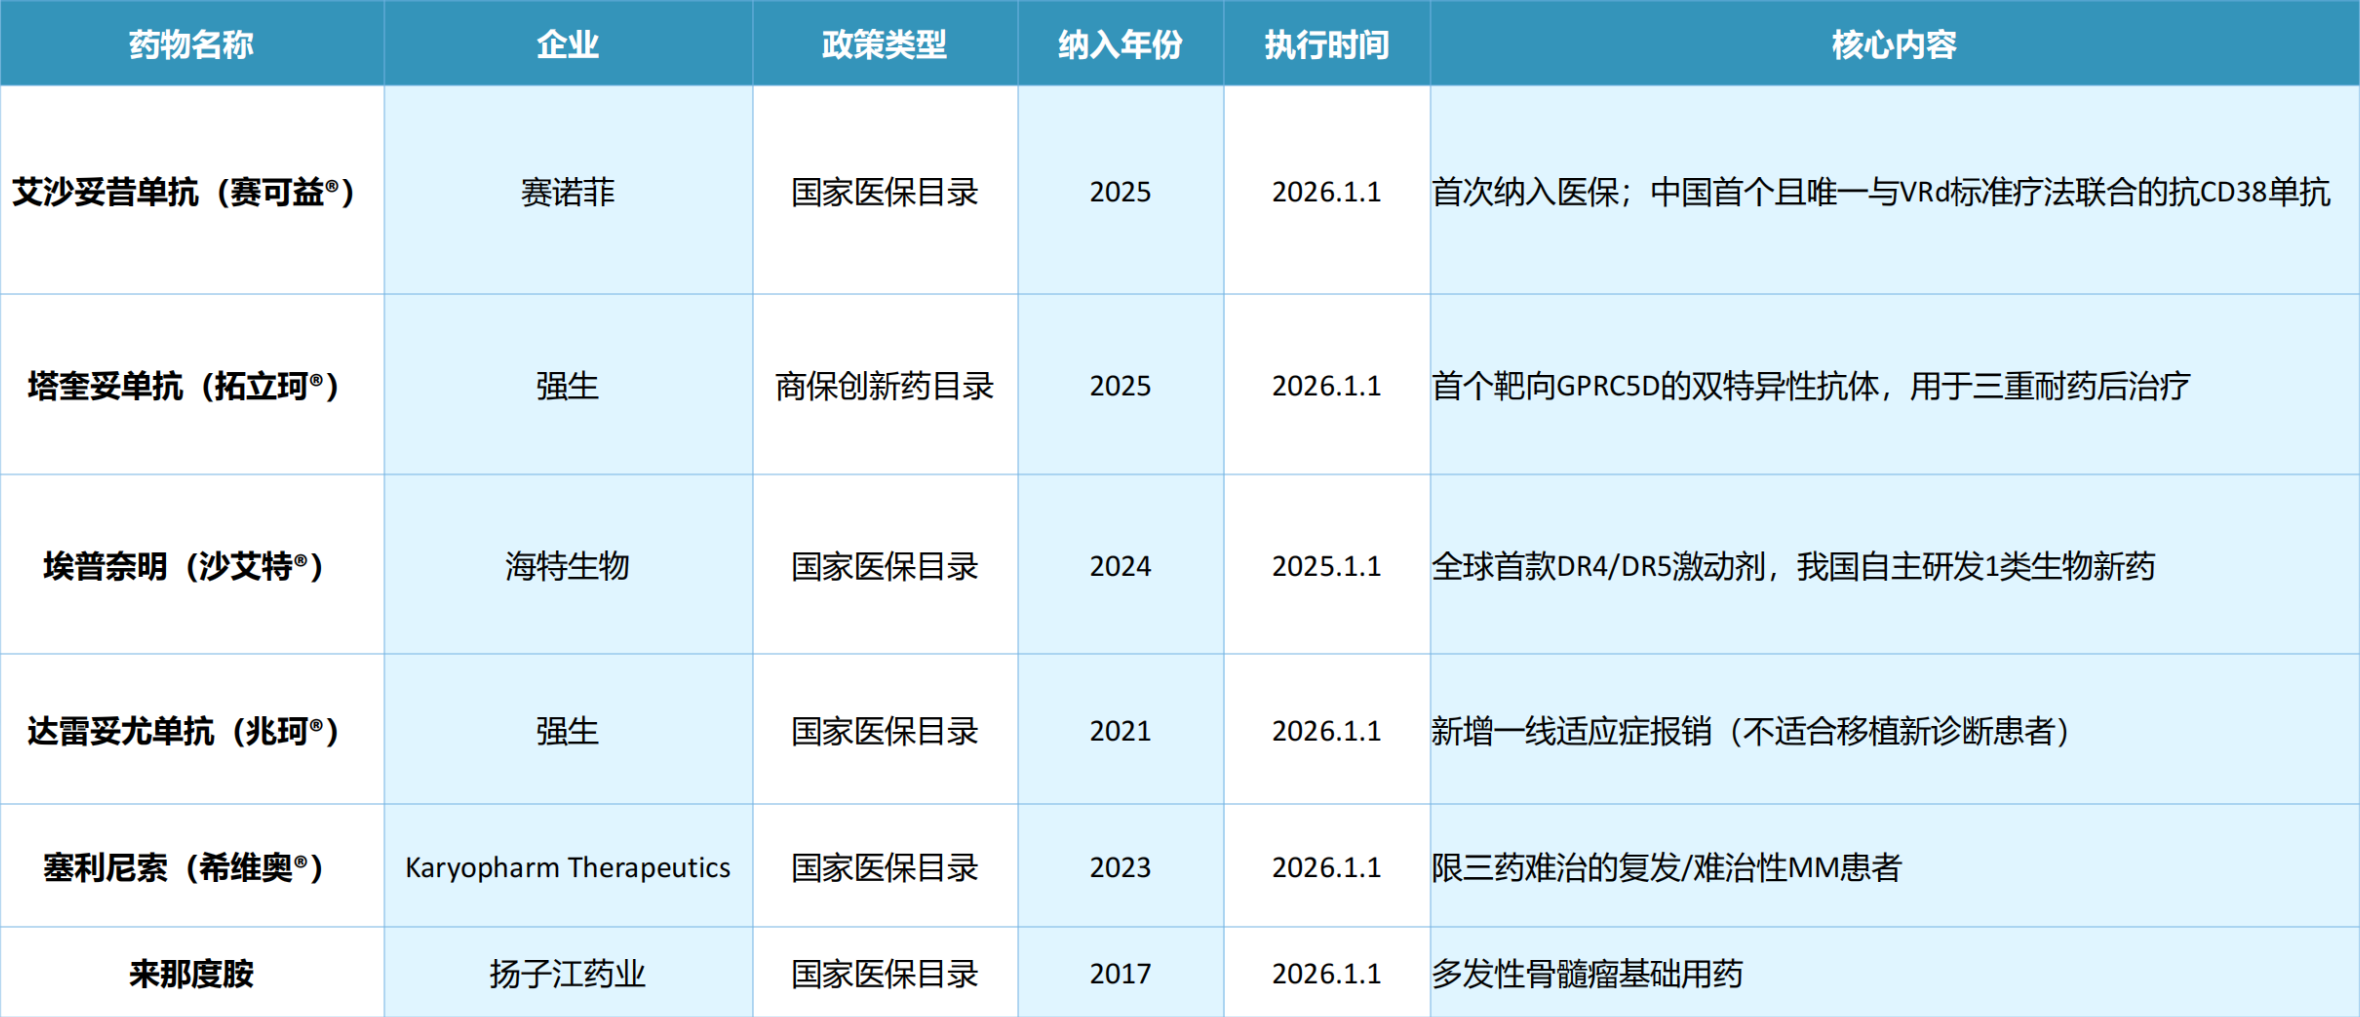This screenshot has height=1017, width=2360.
Task: Click the 药物名称 column header
Action: (192, 43)
